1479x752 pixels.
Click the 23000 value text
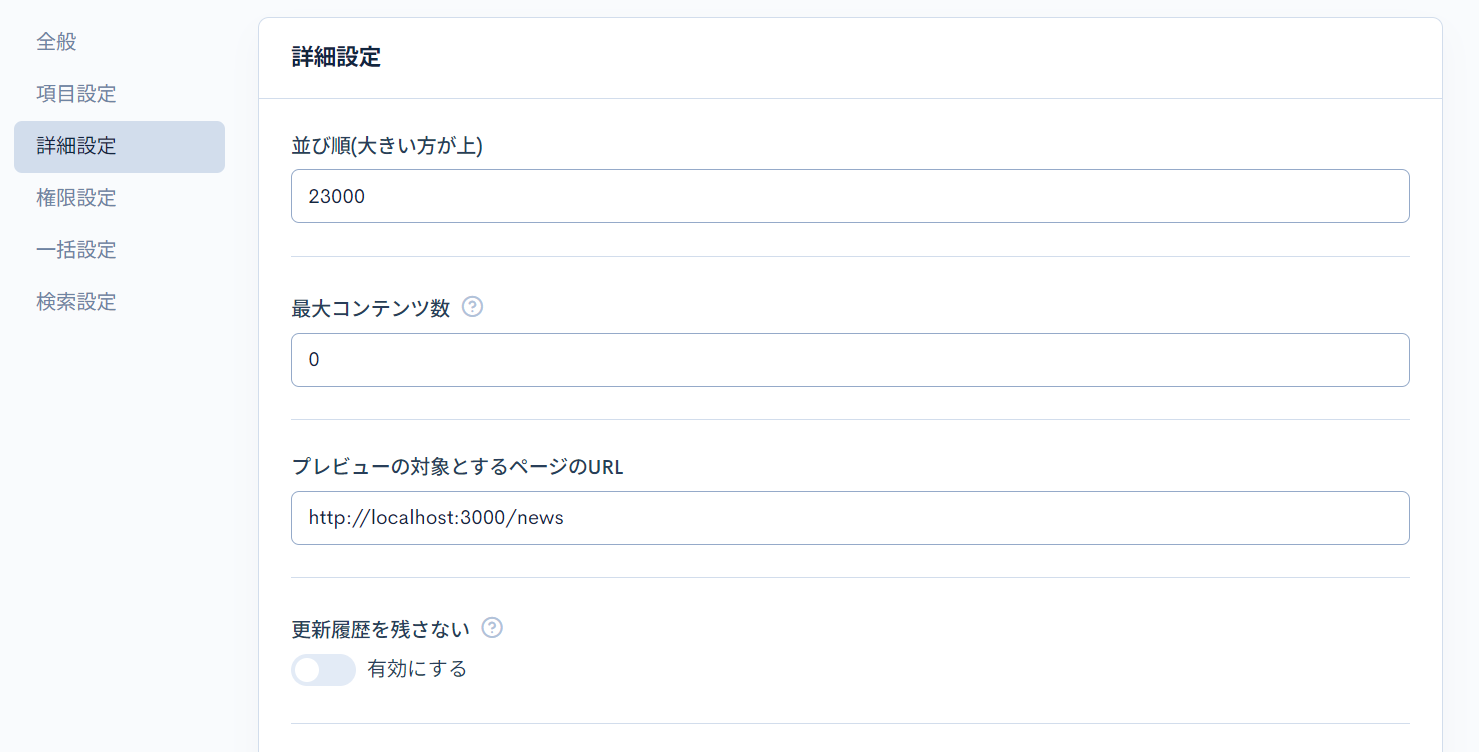click(337, 197)
